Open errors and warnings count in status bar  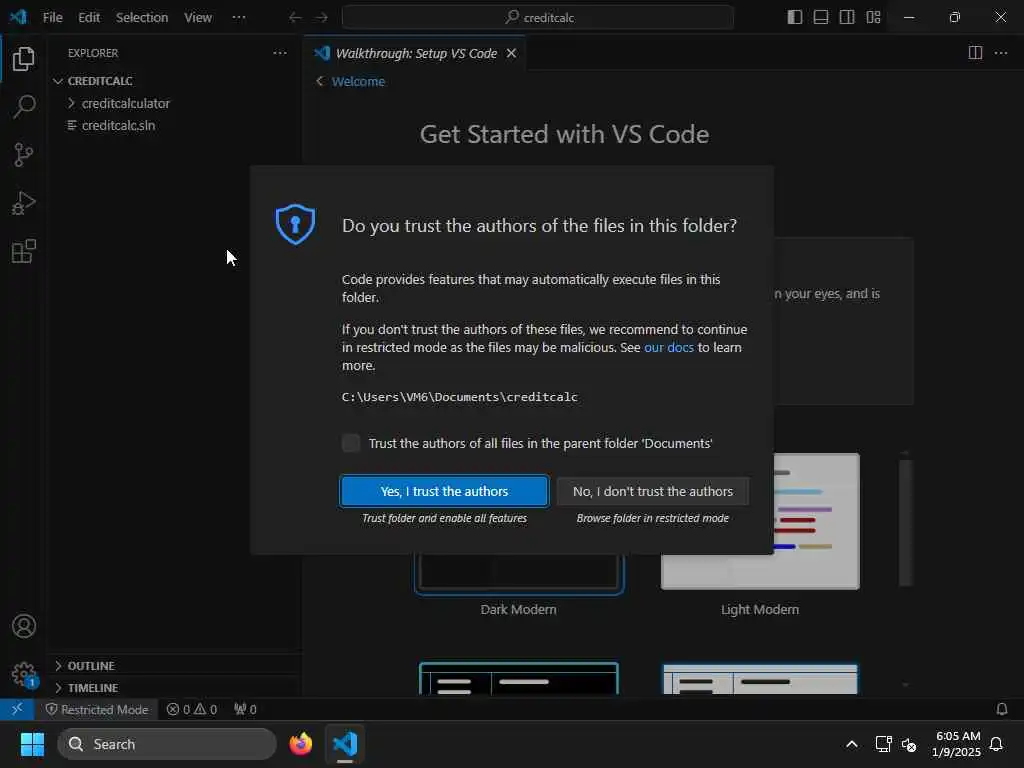191,709
